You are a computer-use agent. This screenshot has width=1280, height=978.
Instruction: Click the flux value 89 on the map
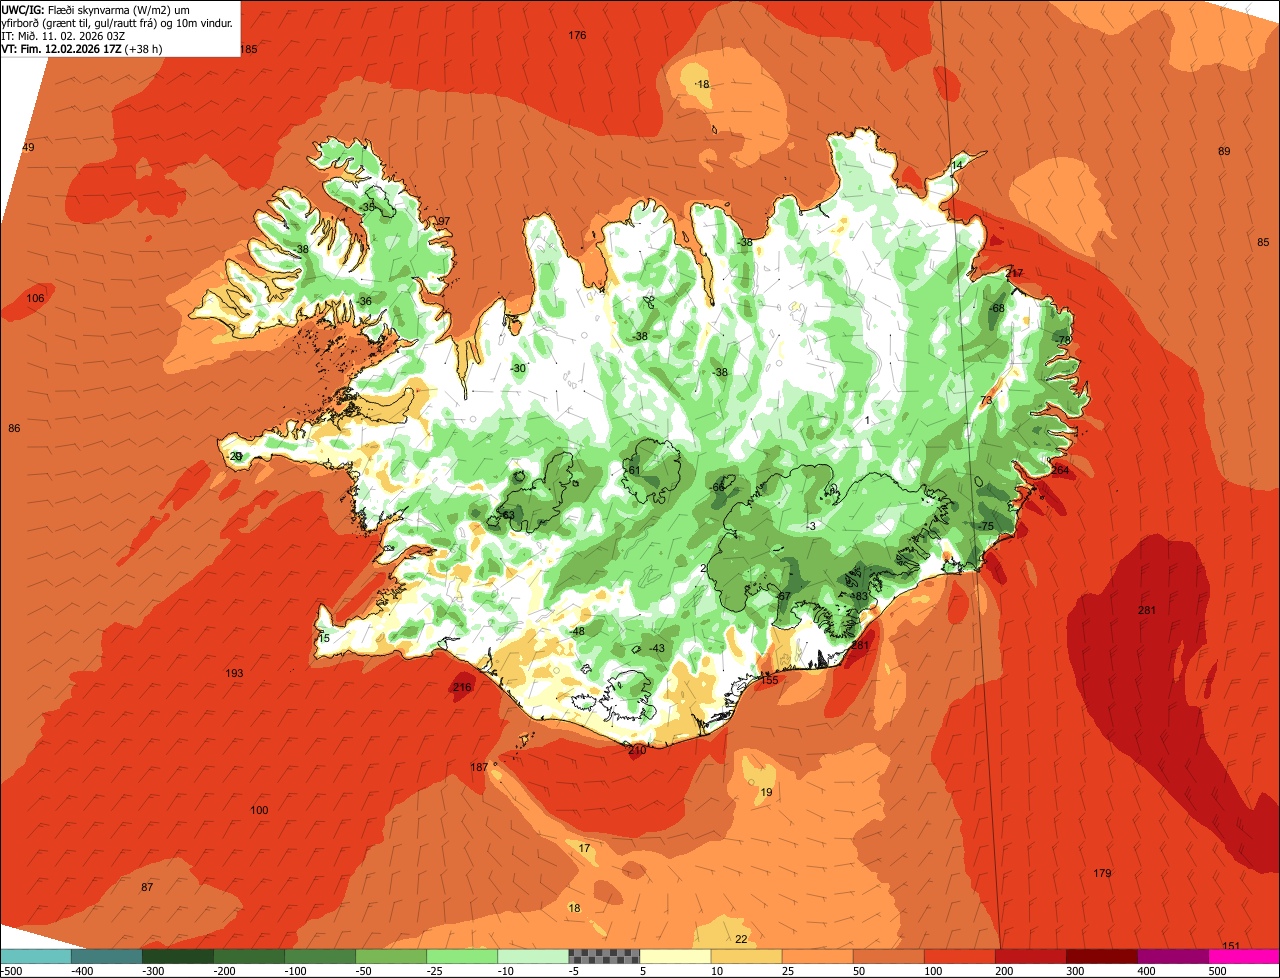[1224, 151]
